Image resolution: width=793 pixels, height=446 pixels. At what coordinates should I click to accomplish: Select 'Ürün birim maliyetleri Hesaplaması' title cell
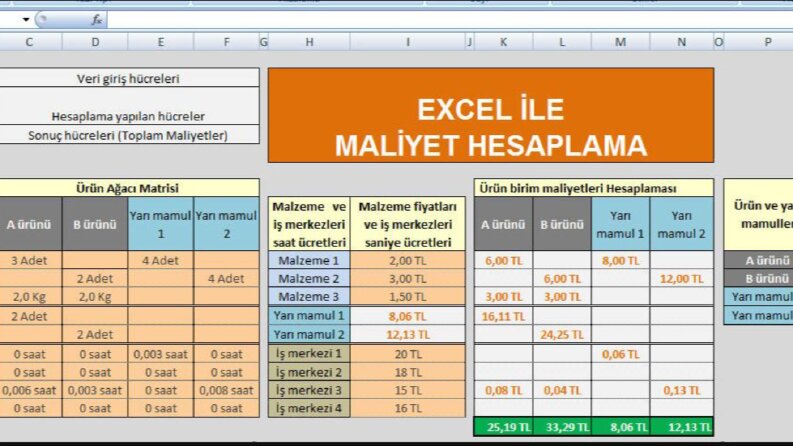pyautogui.click(x=594, y=188)
